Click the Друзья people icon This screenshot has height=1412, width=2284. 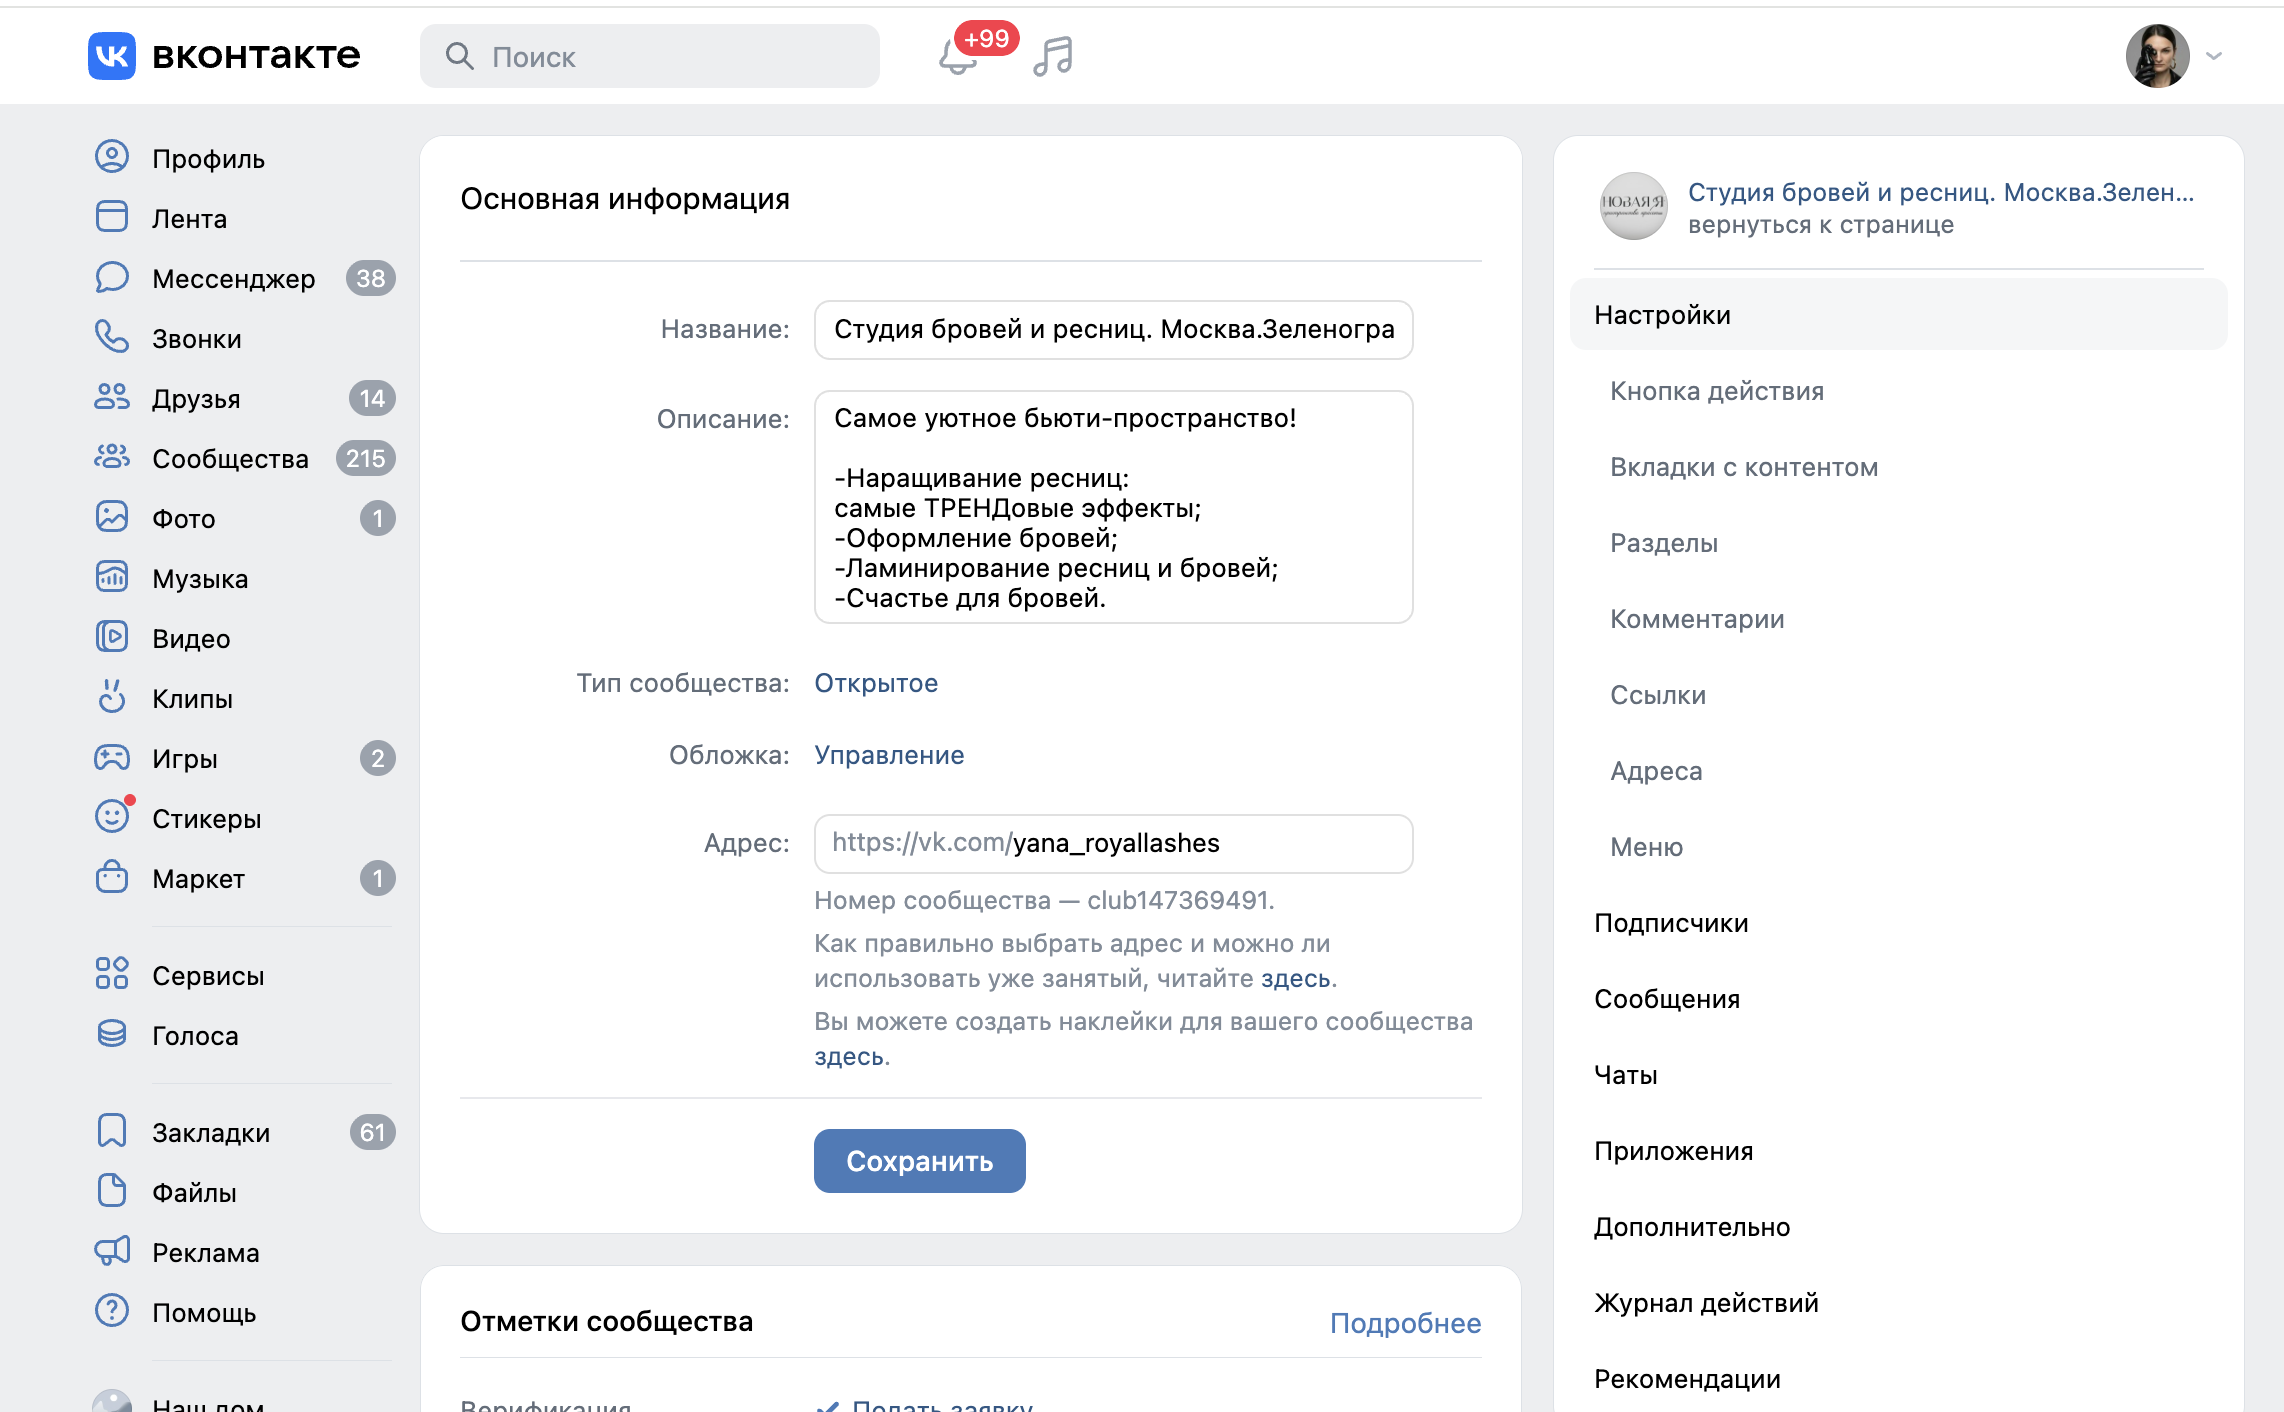112,397
